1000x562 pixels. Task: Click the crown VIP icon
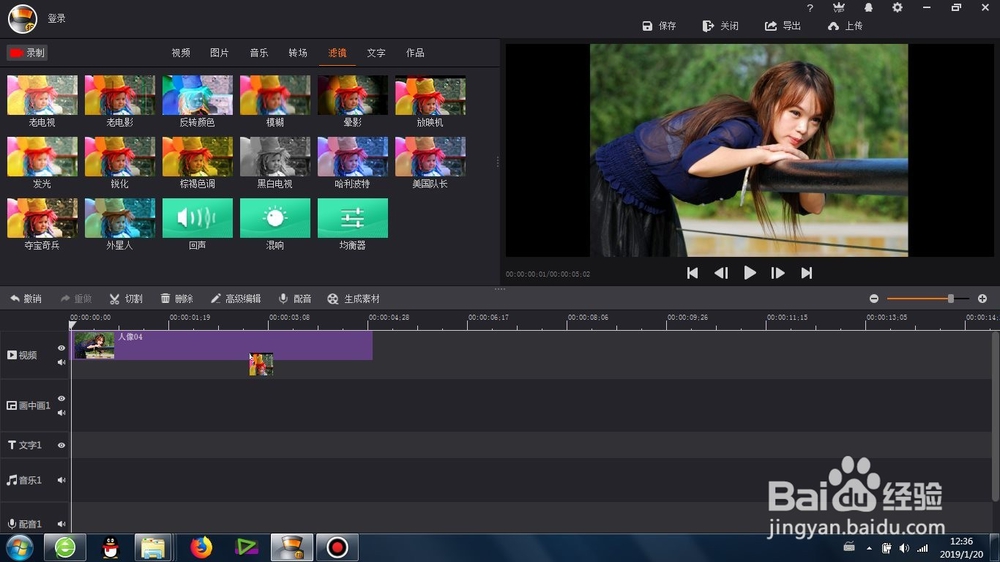839,8
